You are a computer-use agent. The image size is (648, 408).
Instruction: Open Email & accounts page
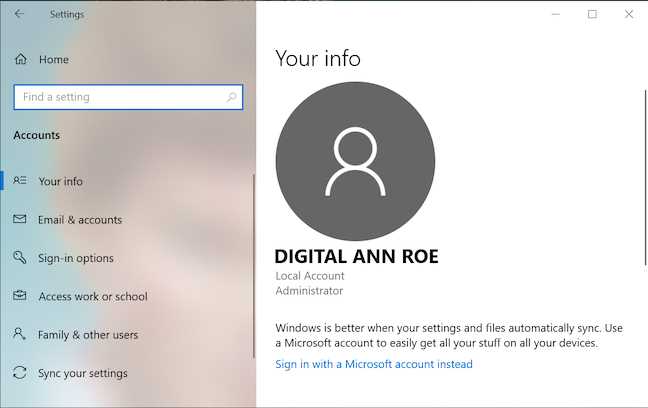[80, 220]
